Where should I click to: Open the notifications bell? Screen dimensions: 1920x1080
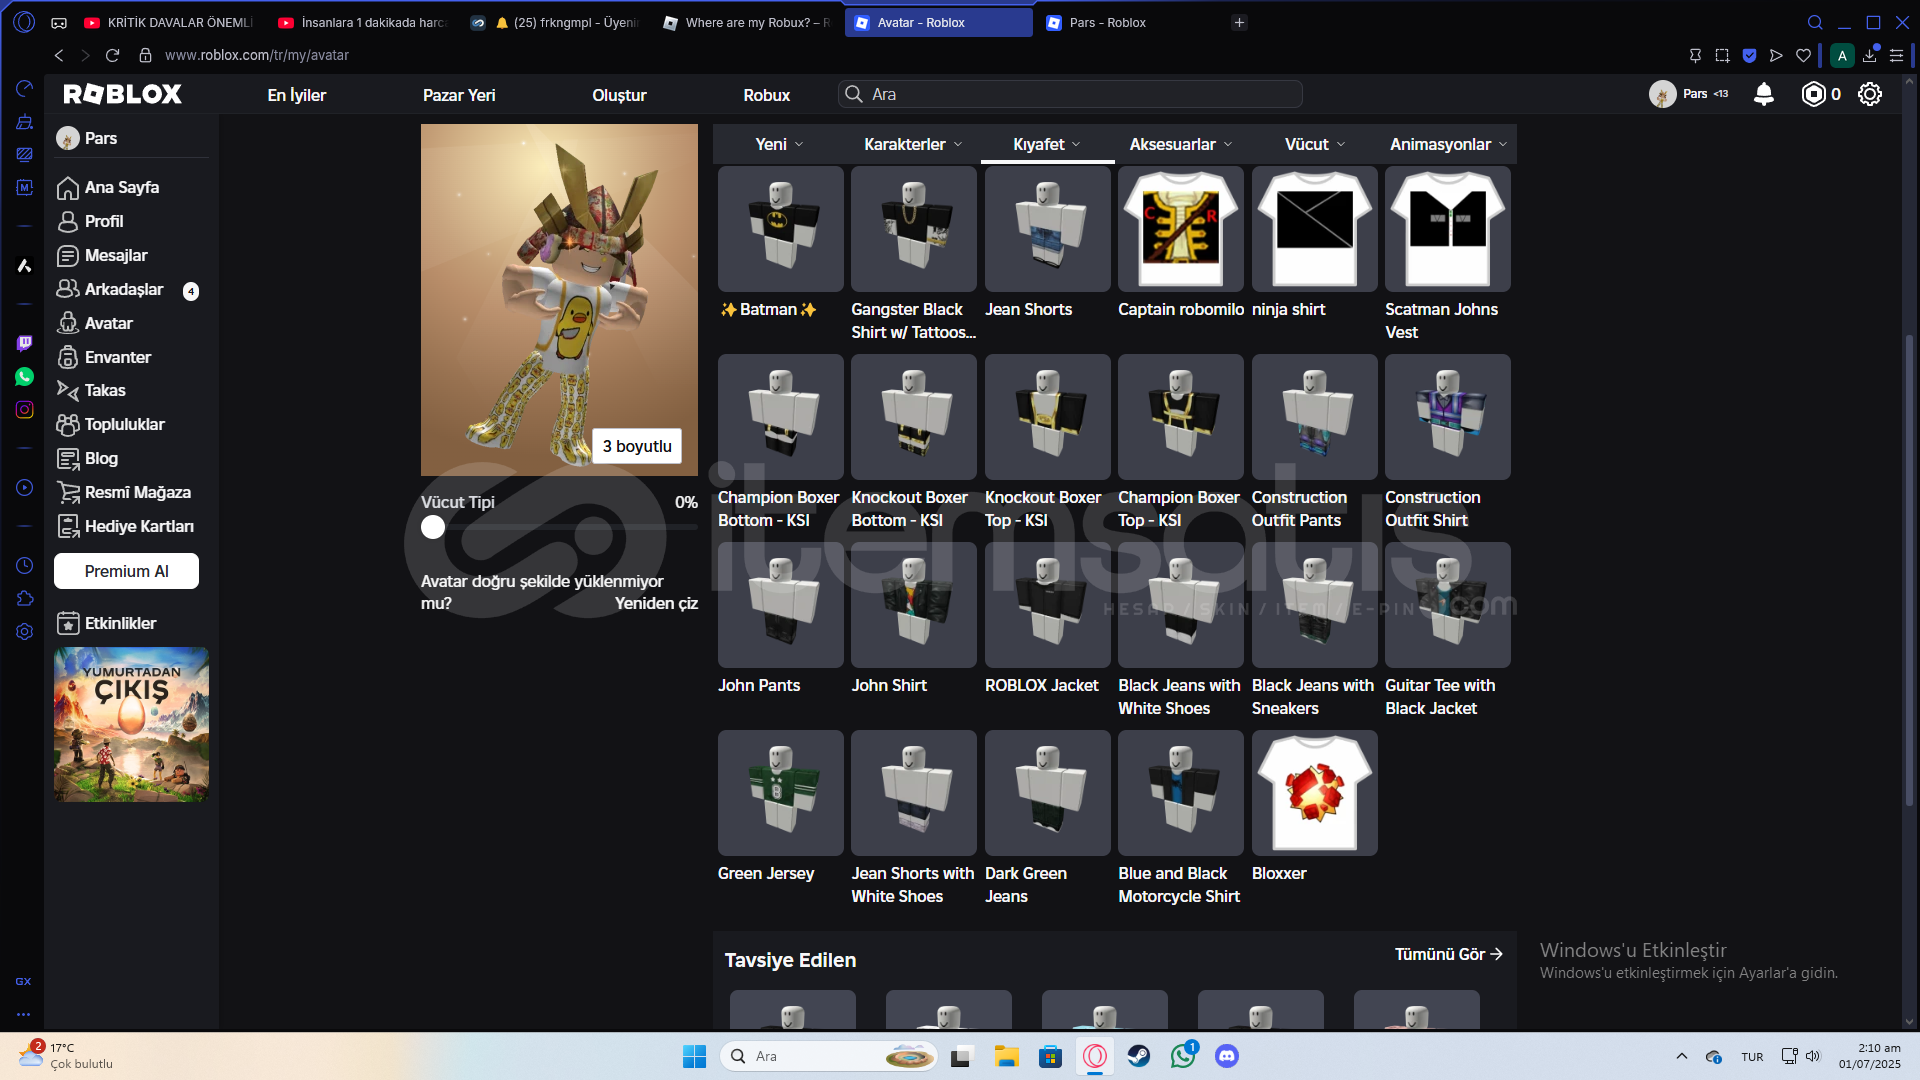(1764, 94)
